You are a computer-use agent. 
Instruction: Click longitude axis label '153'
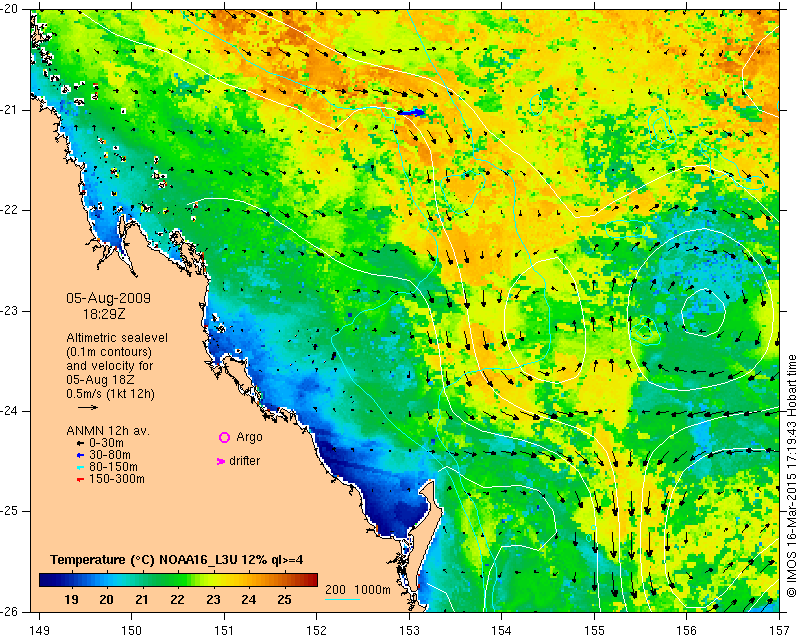pyautogui.click(x=409, y=631)
